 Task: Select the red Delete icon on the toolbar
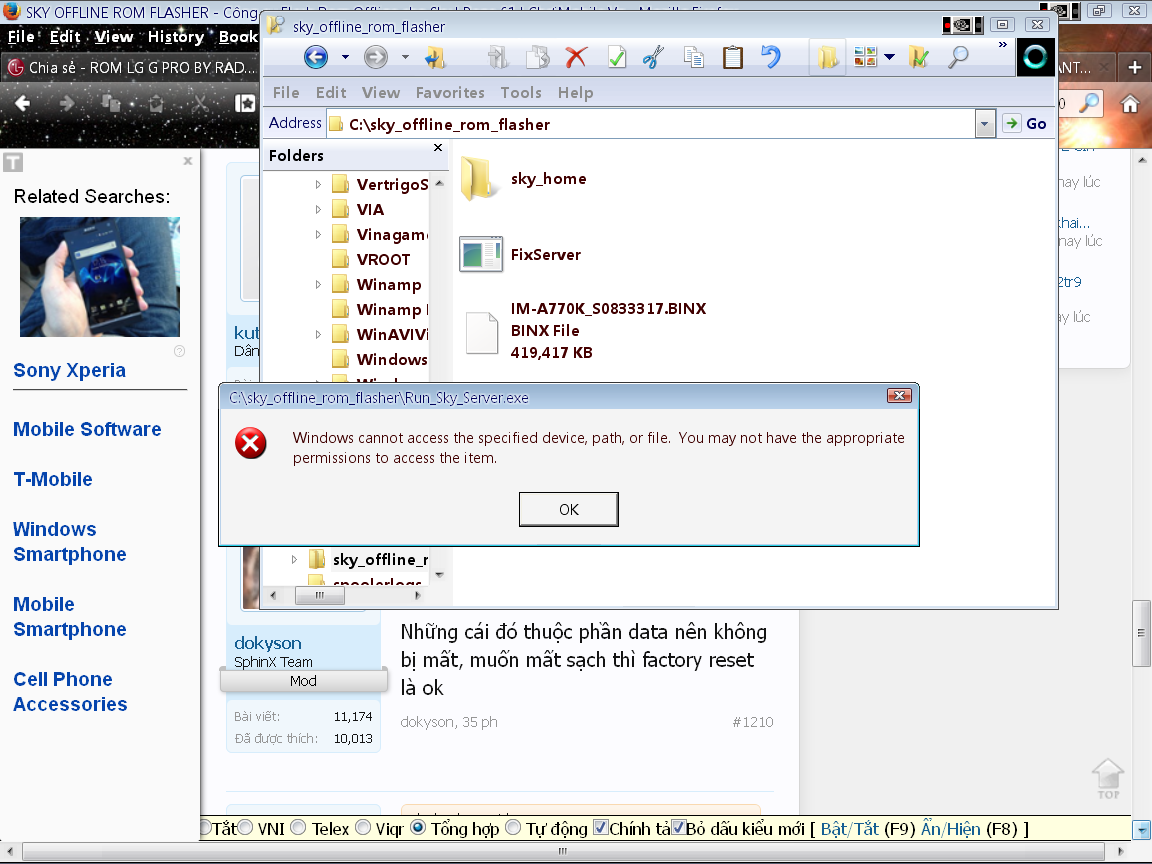(x=574, y=57)
